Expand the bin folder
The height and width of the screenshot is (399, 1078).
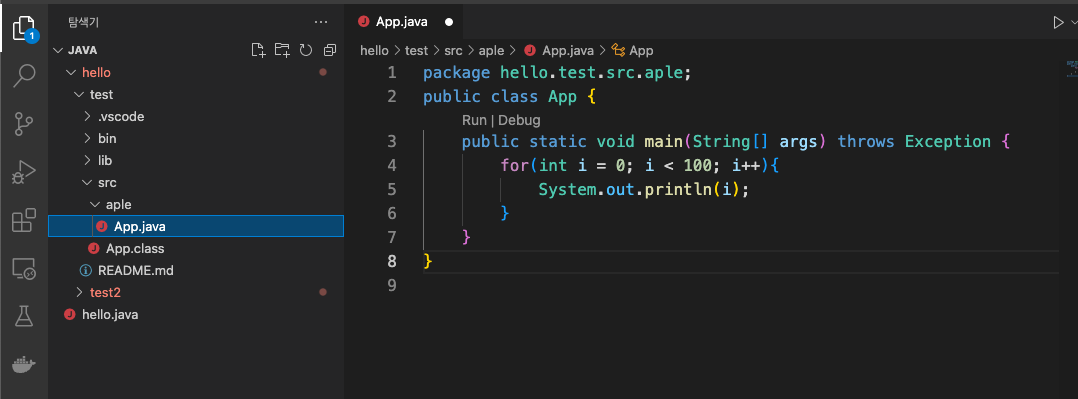coord(87,138)
